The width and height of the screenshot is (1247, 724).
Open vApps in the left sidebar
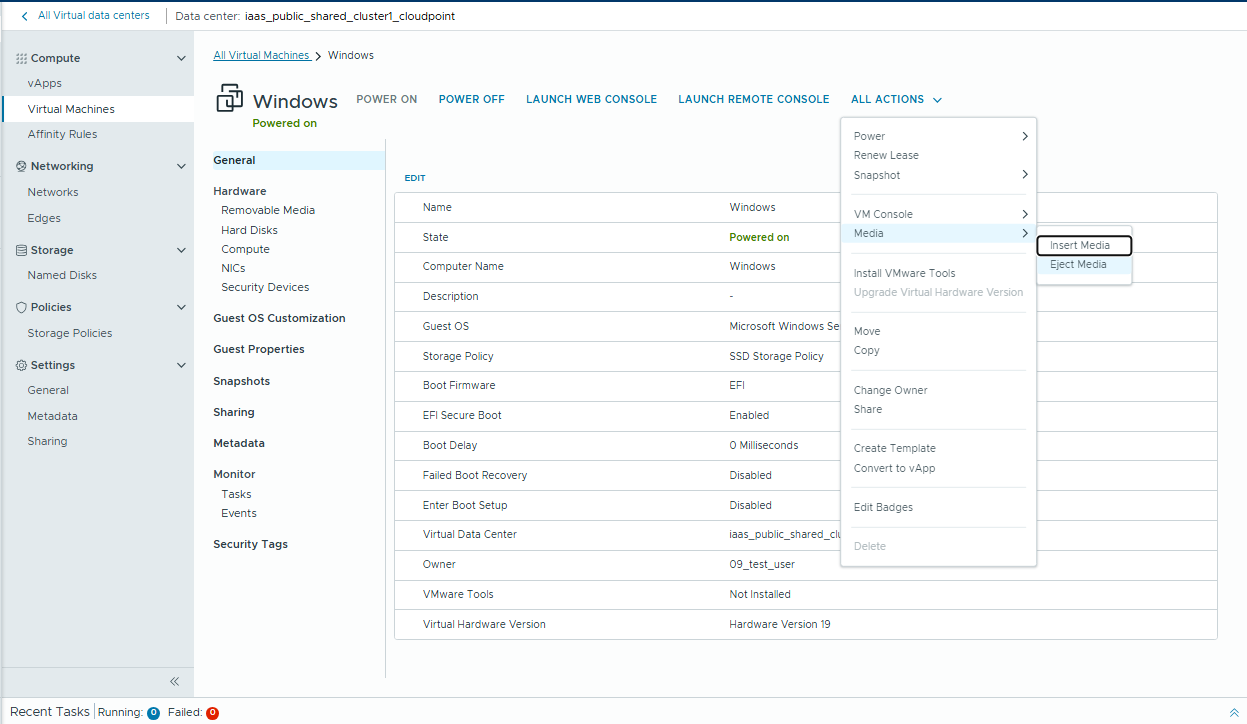[45, 84]
